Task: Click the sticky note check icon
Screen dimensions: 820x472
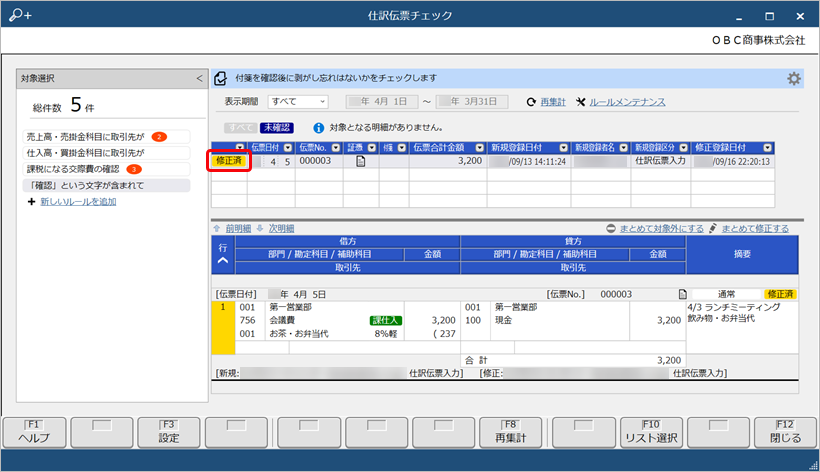Action: [221, 78]
